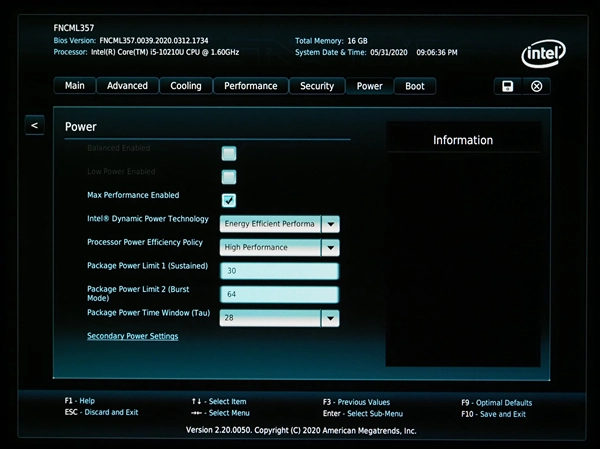Click the Max Performance Enabled label
The width and height of the screenshot is (600, 449).
[133, 195]
